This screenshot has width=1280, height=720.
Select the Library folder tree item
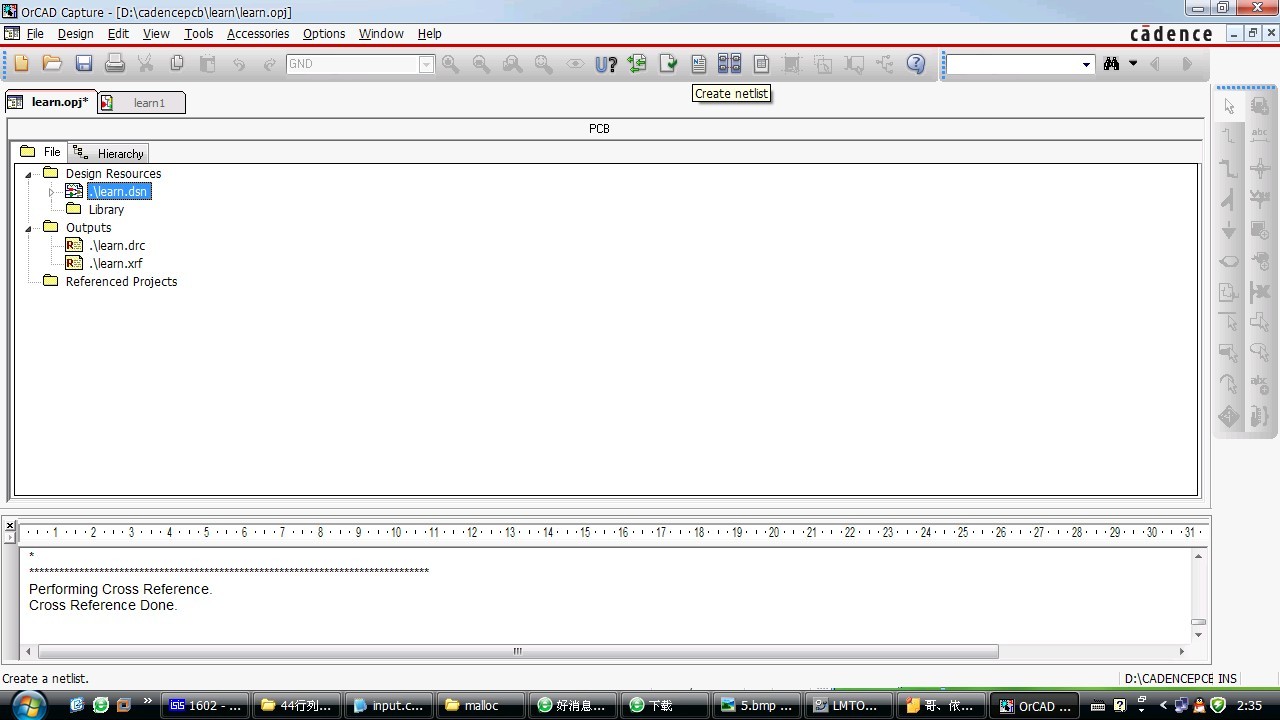(106, 210)
